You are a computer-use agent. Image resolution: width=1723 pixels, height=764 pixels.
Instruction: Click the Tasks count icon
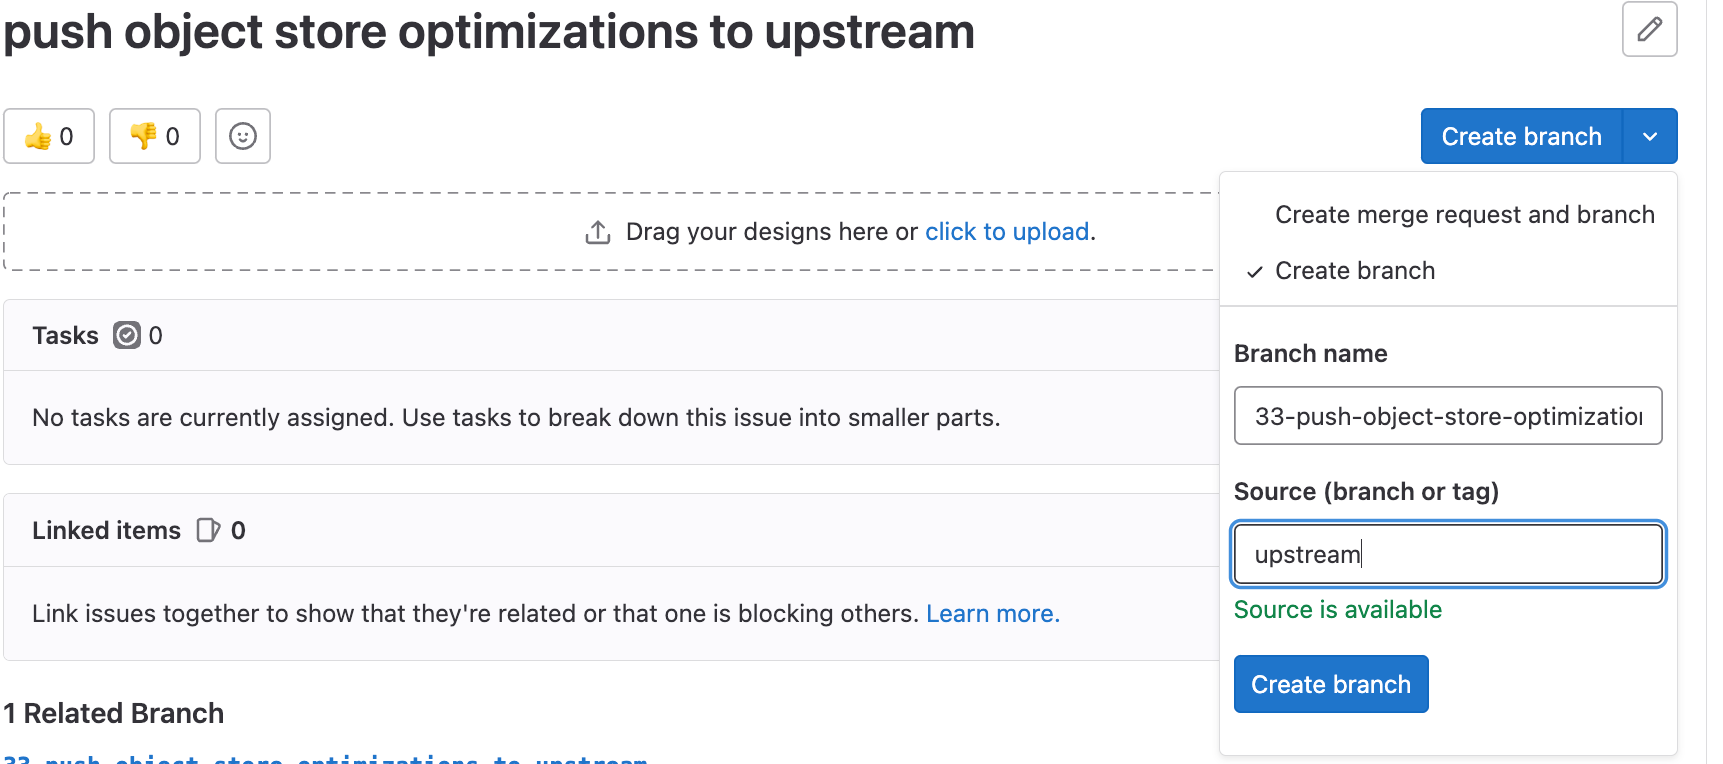(127, 335)
